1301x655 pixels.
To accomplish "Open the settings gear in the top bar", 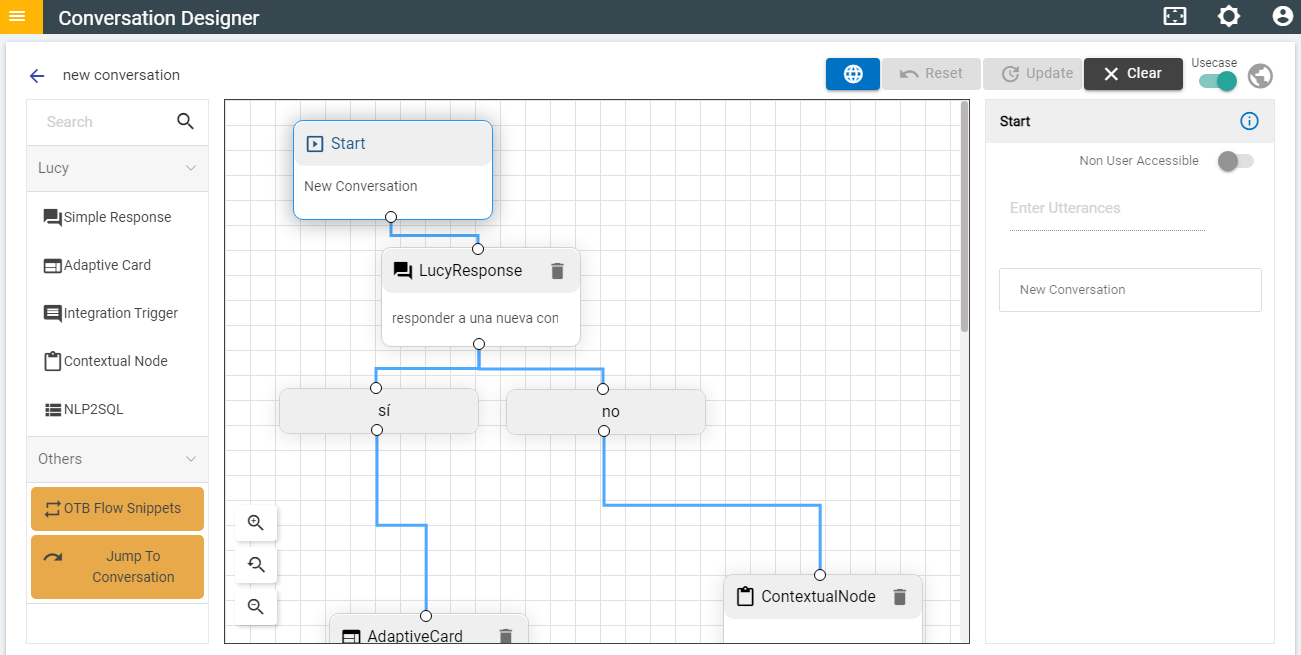I will (1228, 17).
